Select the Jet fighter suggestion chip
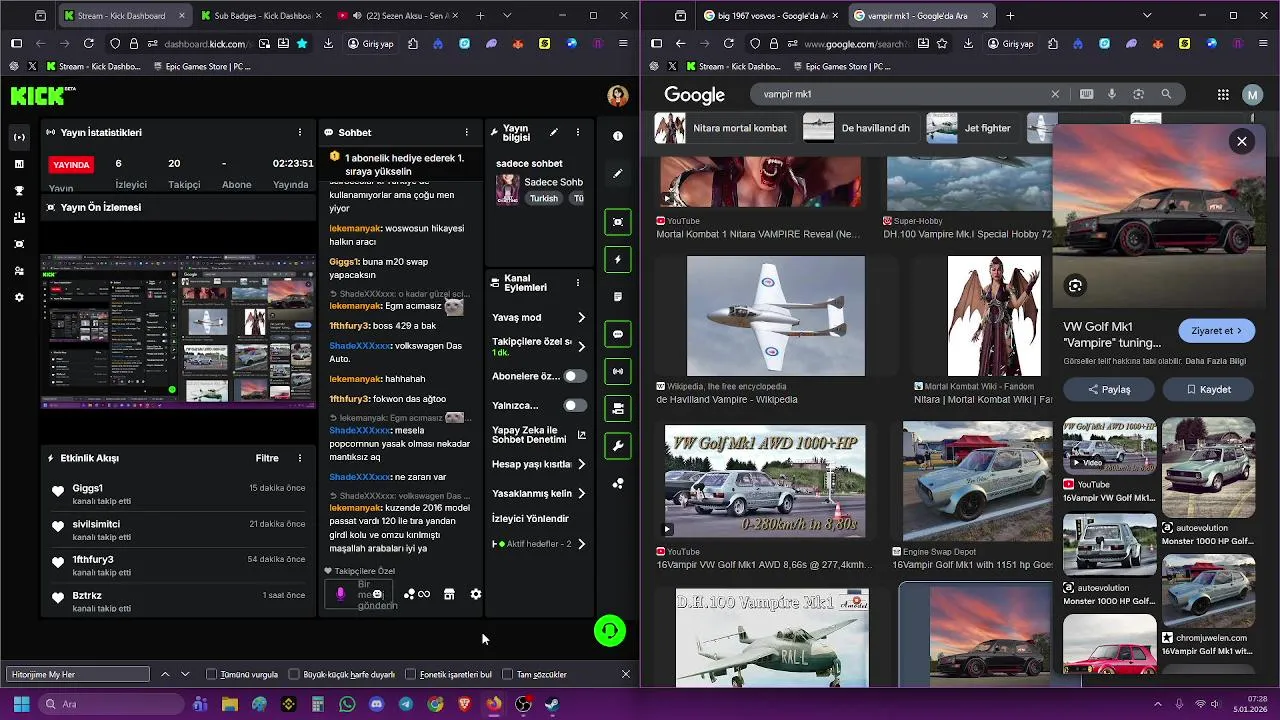This screenshot has width=1280, height=720. [970, 128]
